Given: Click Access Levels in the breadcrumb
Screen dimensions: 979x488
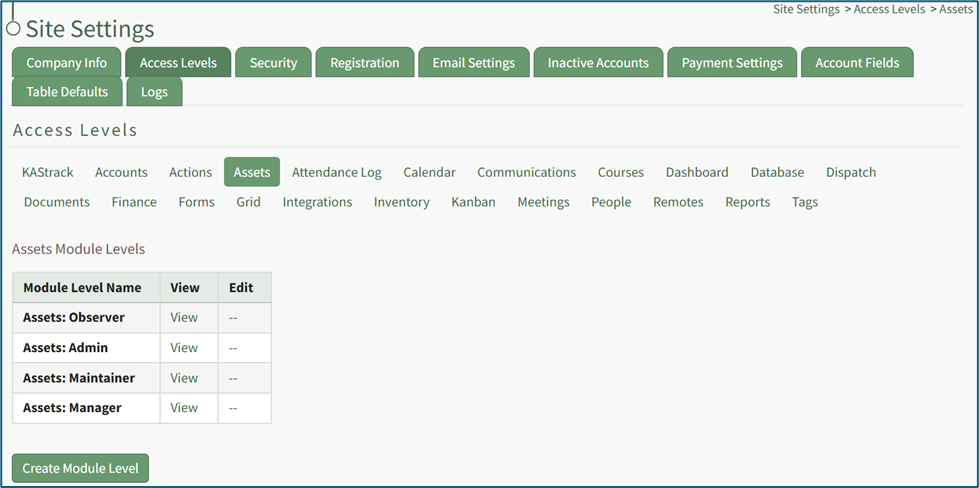Looking at the screenshot, I should pyautogui.click(x=891, y=9).
